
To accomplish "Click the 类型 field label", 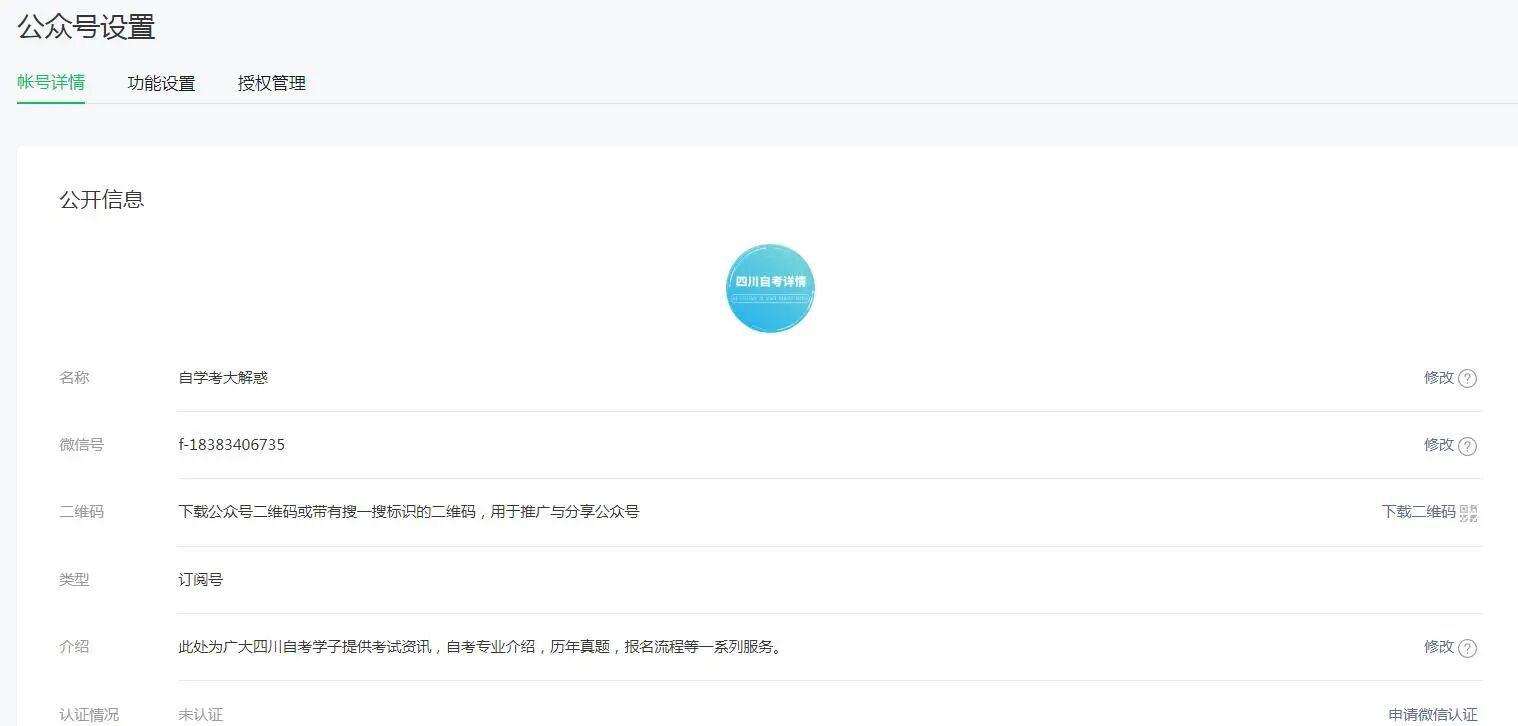I will tap(74, 579).
